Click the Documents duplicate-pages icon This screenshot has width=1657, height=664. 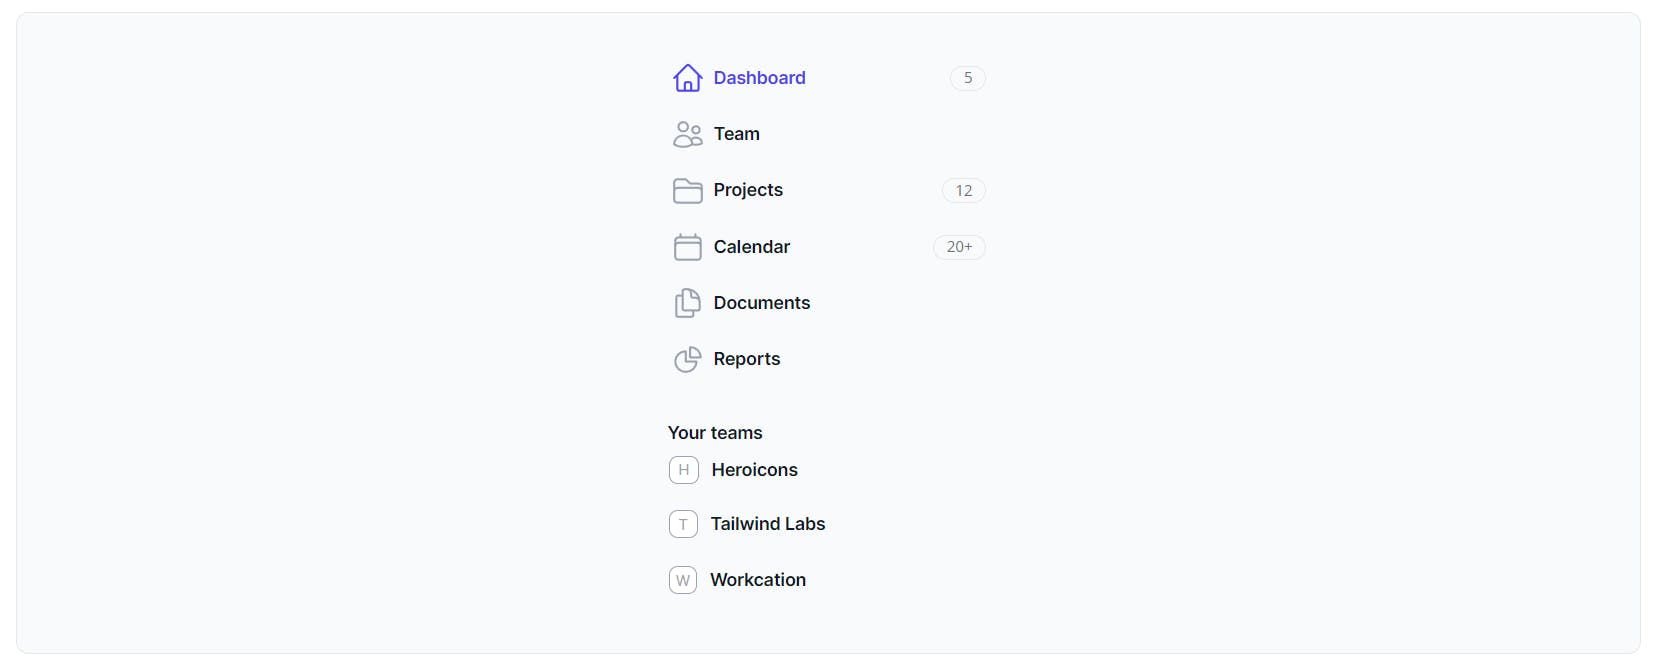[x=687, y=303]
